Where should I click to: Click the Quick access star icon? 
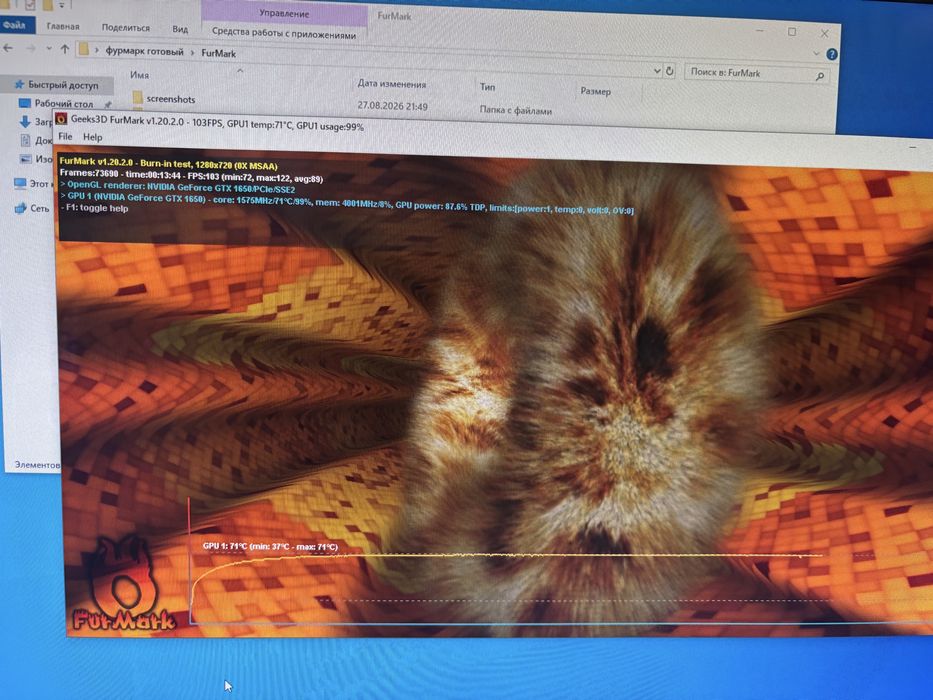[x=19, y=84]
